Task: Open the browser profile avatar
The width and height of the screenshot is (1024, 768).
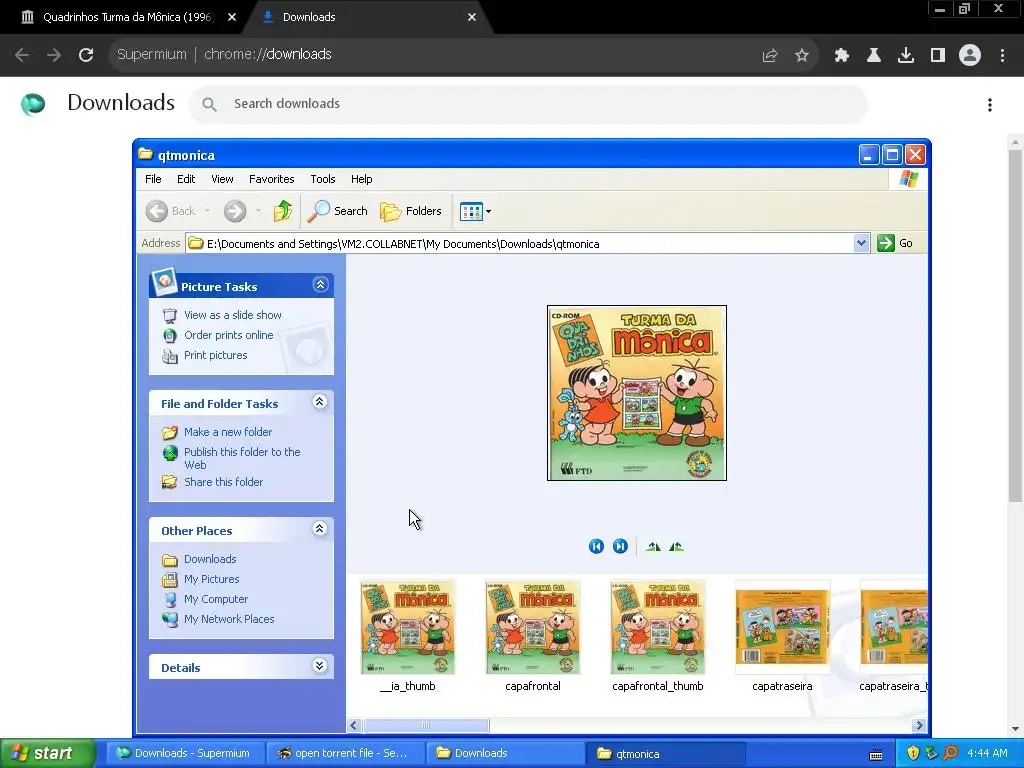Action: [x=970, y=55]
